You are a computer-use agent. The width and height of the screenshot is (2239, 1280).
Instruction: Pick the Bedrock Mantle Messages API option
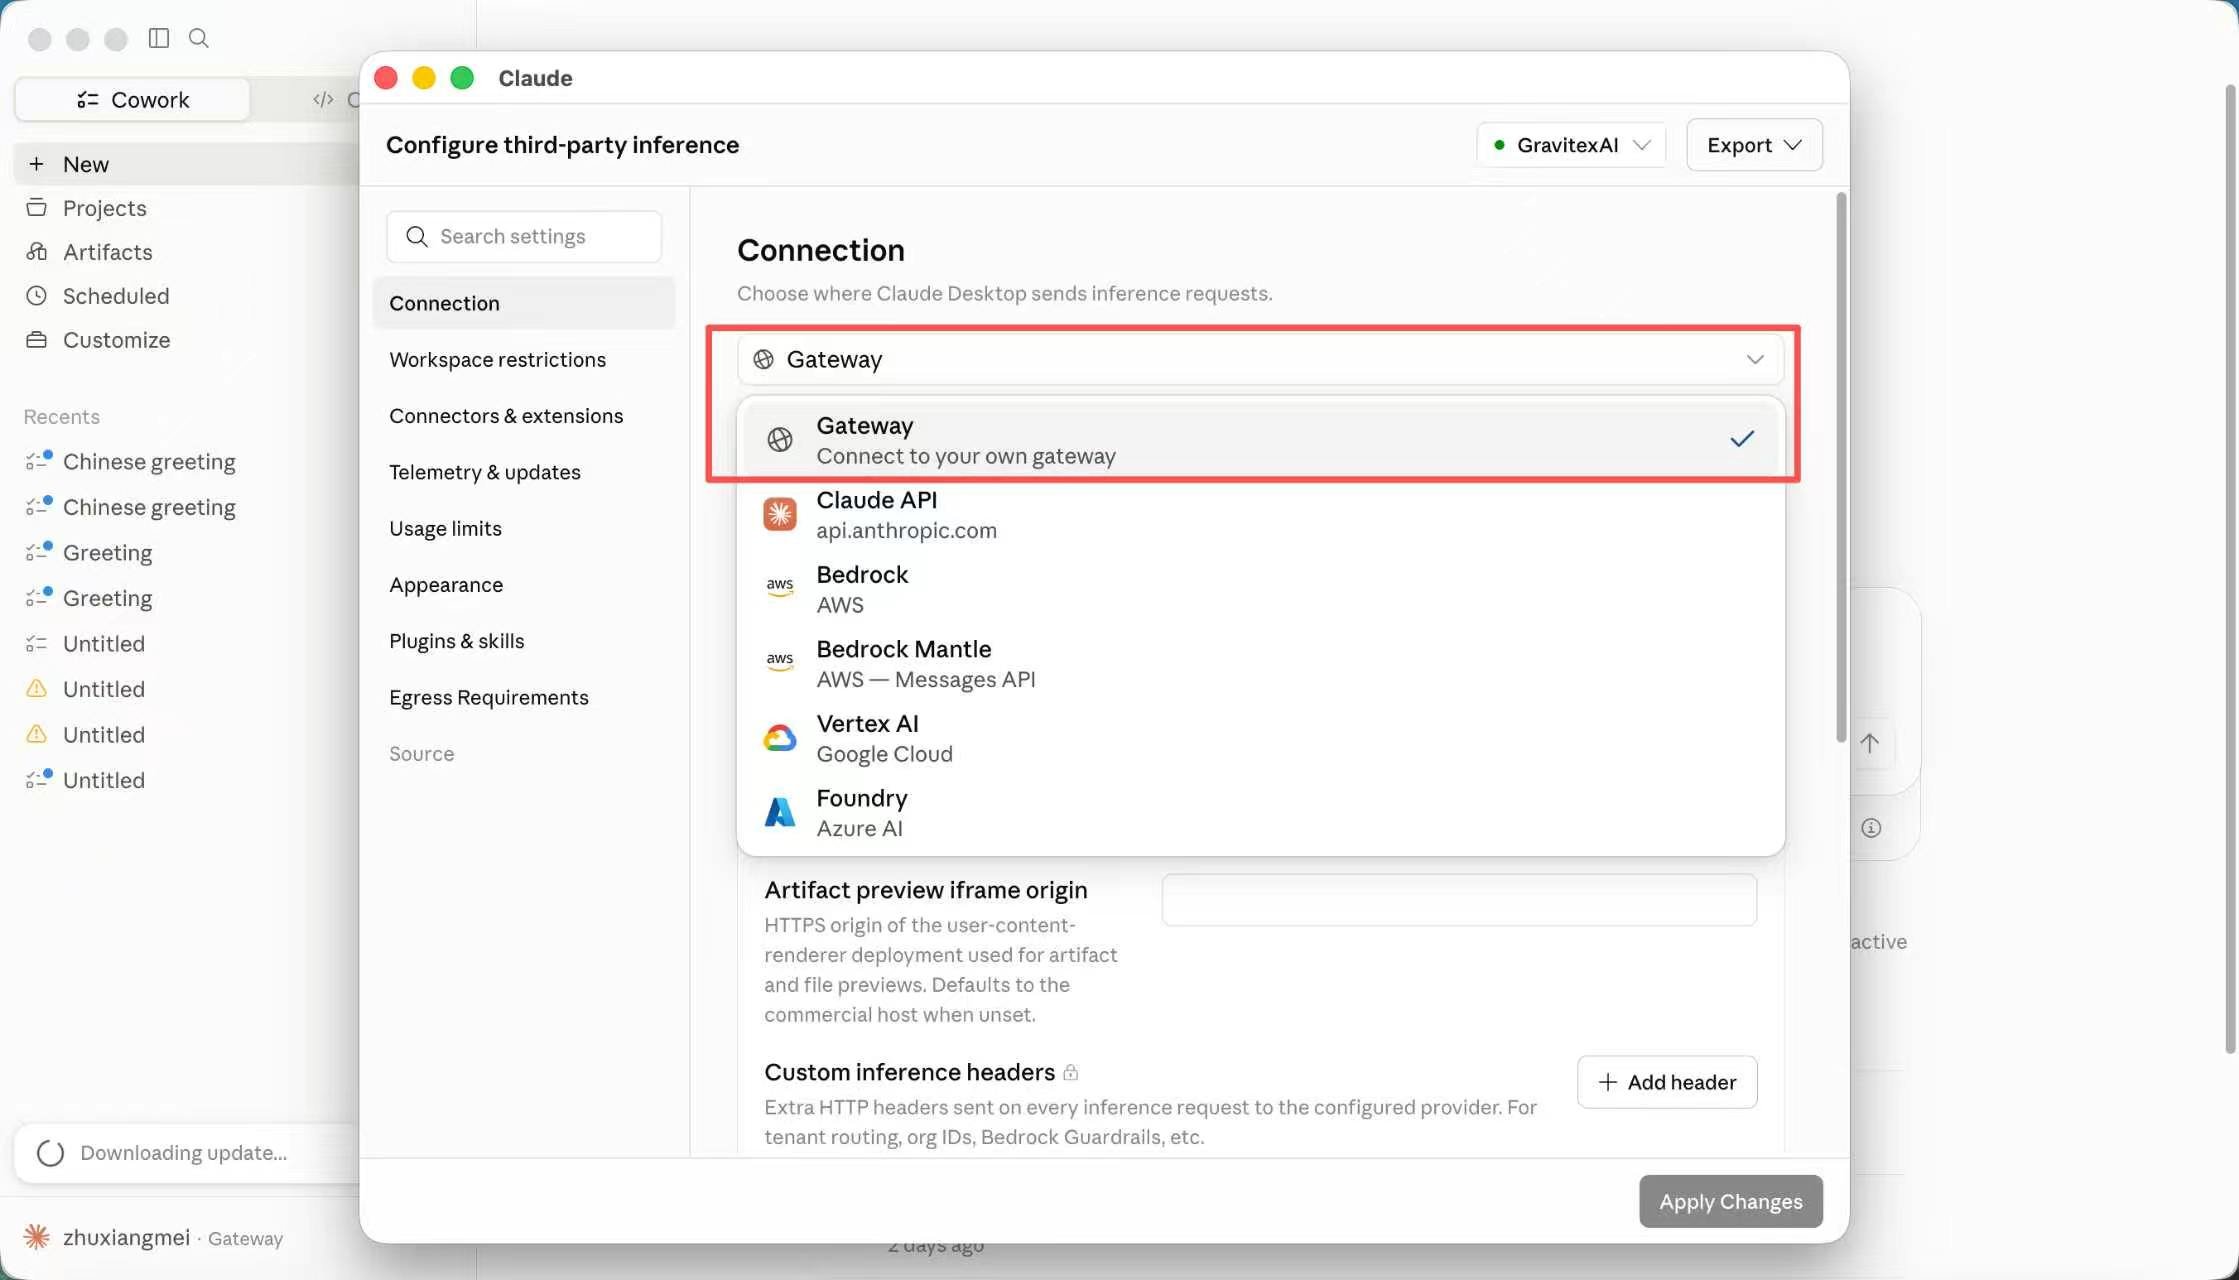click(1260, 664)
